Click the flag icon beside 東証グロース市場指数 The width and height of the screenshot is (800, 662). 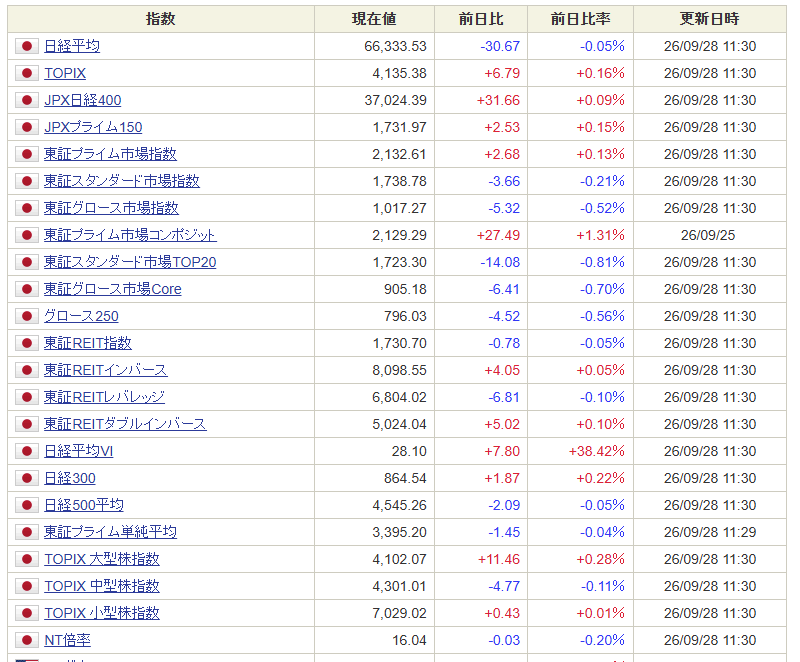(27, 209)
